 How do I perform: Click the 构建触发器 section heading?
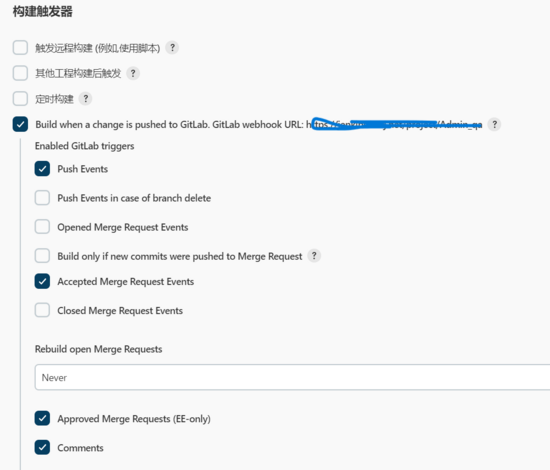point(43,12)
